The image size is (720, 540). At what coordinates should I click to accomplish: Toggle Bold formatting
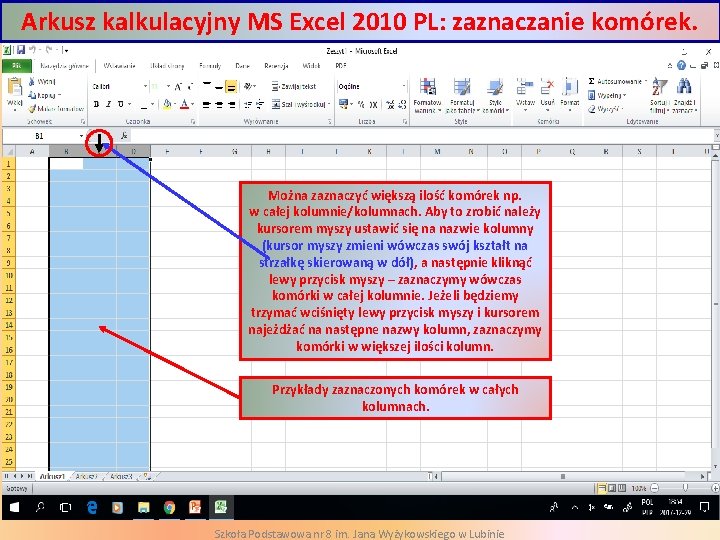point(96,105)
